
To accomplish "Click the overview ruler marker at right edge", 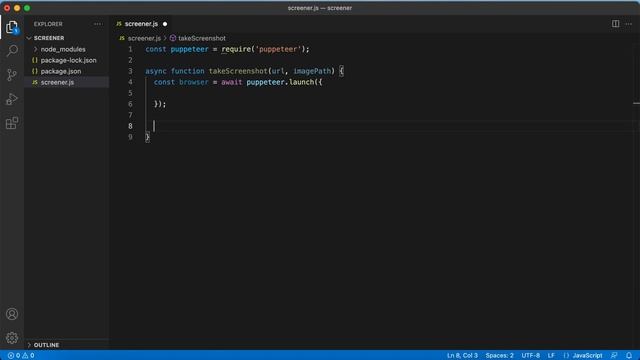I will (x=636, y=103).
